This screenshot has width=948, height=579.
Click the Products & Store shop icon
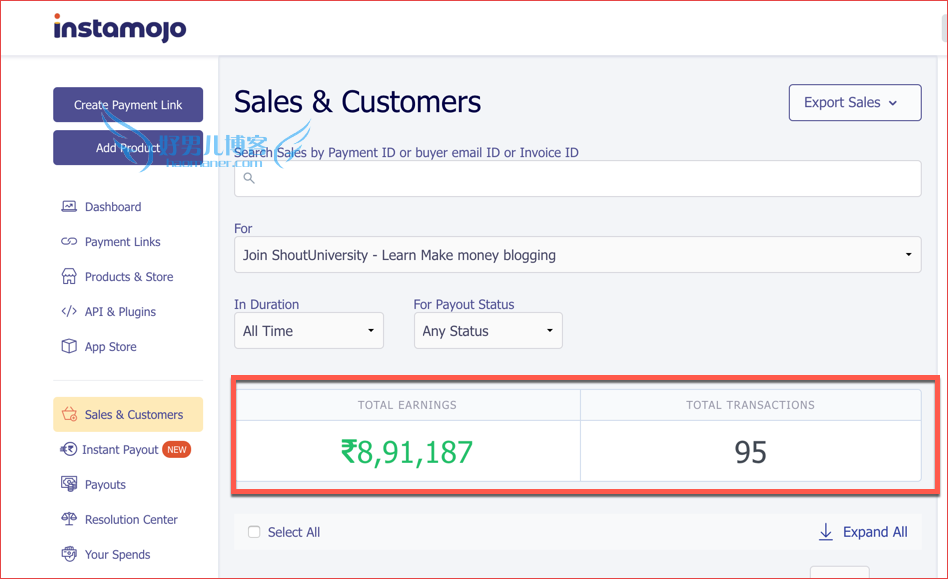pyautogui.click(x=69, y=277)
